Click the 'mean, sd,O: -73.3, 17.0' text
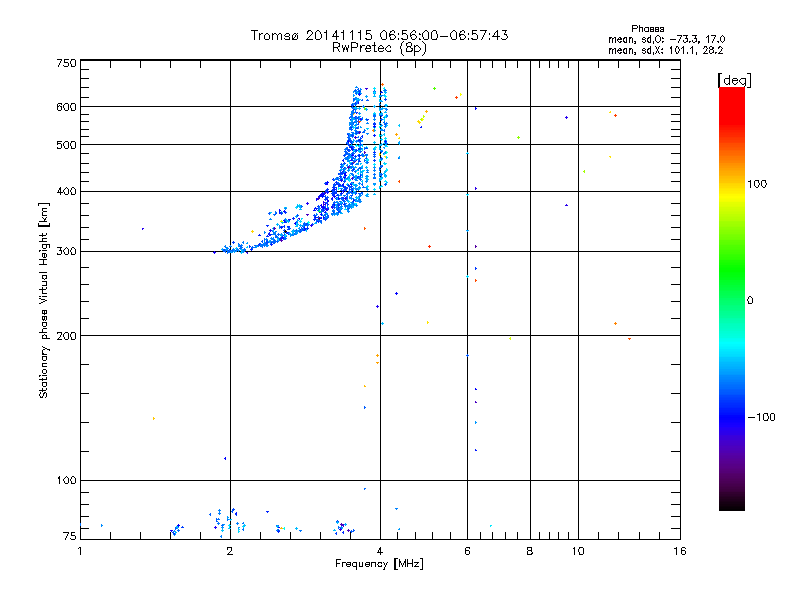Viewport: 800px width, 600px height. coord(666,39)
